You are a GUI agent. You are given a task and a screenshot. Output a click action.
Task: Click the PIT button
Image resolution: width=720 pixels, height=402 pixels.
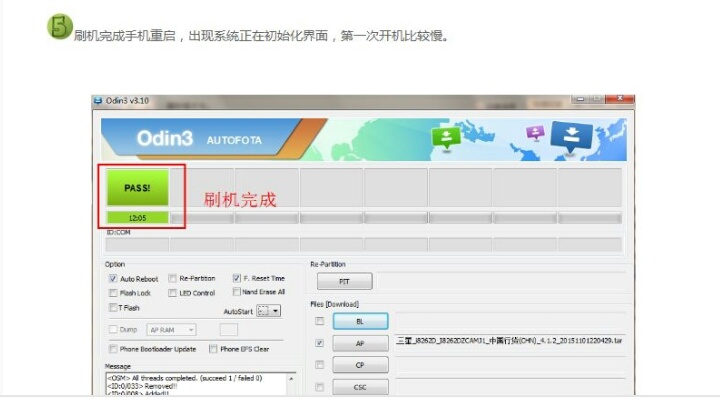tap(344, 281)
